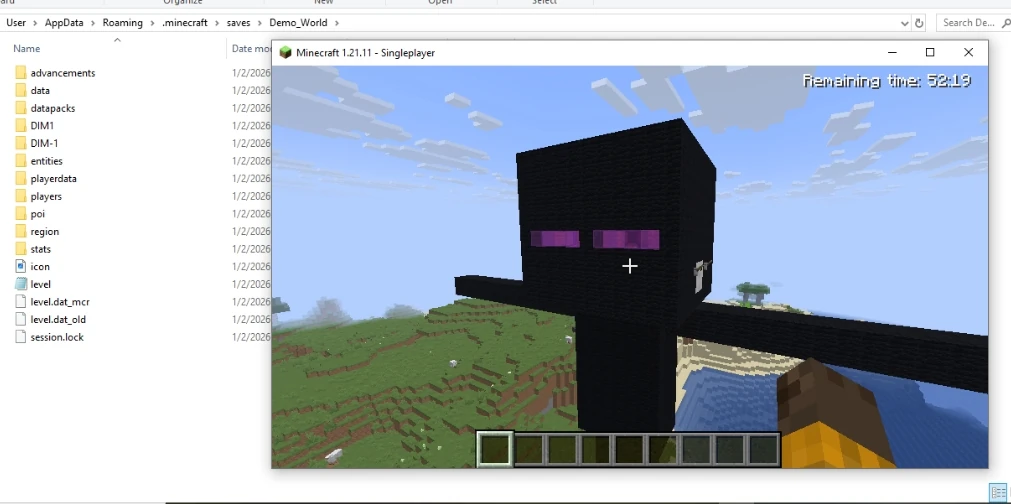Select the last hotbar slot
1011x504 pixels.
coord(763,449)
